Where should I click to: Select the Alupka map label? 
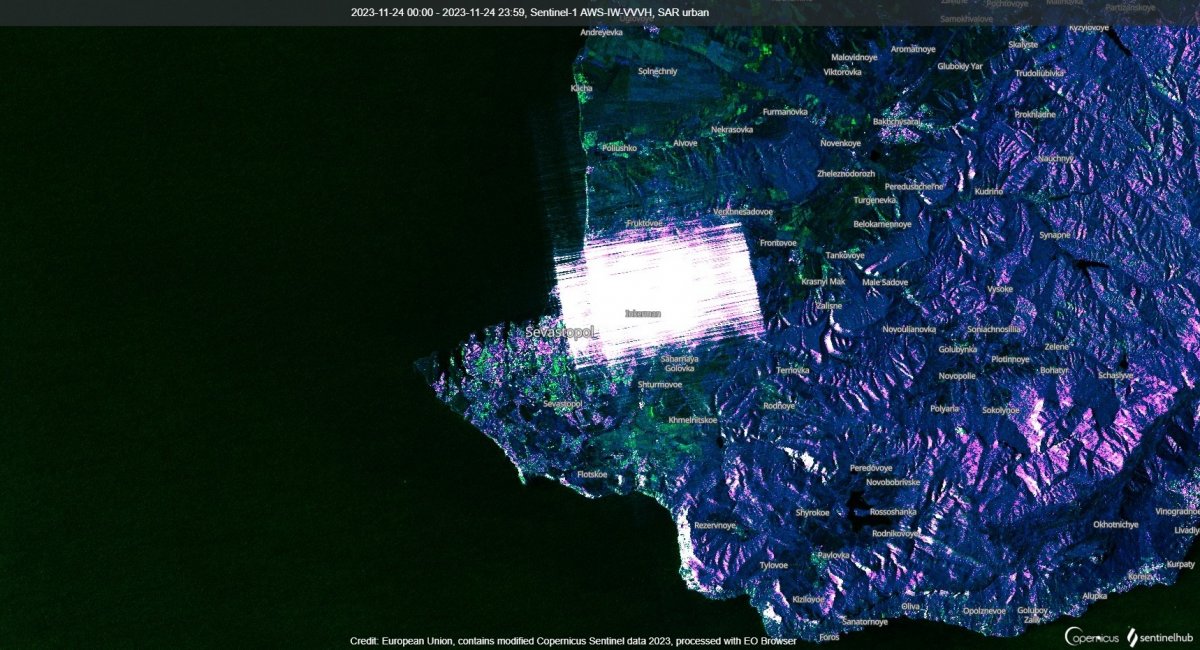click(x=1094, y=596)
